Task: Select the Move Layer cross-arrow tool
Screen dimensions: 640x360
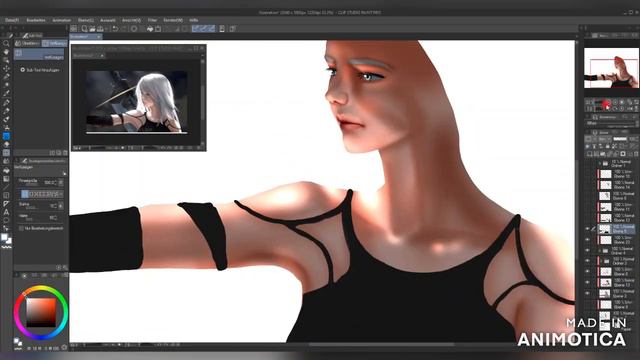Action: [6, 69]
